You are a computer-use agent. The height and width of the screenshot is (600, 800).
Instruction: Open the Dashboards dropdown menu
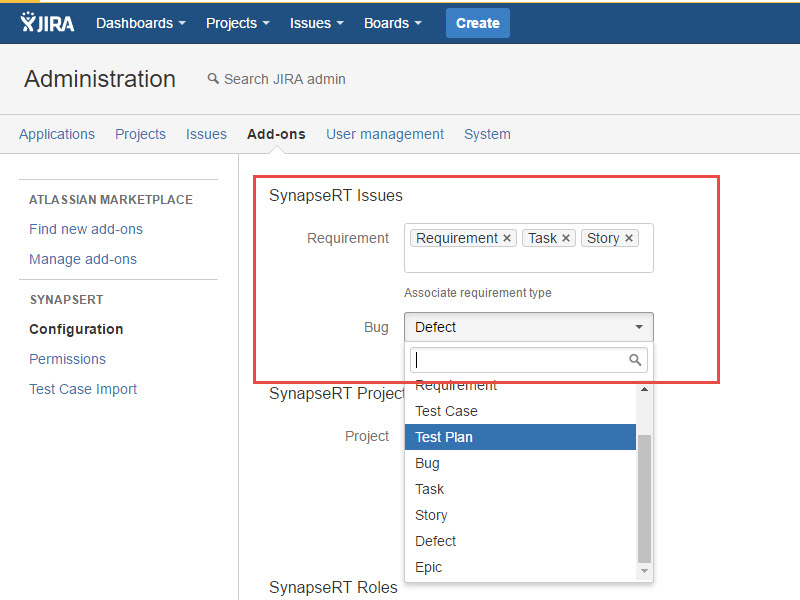tap(141, 23)
